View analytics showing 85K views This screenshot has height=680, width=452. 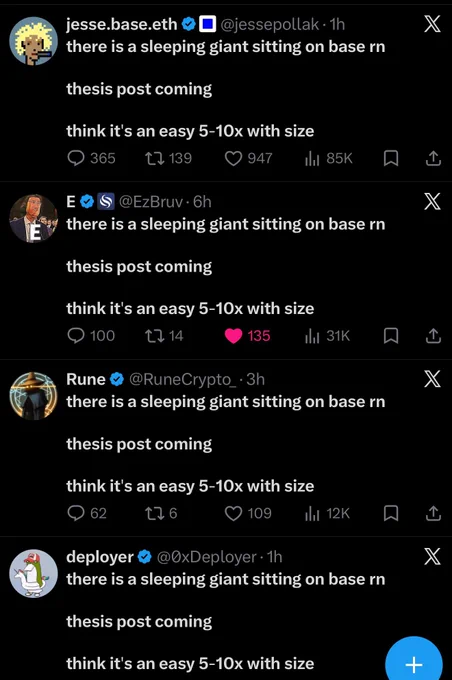[329, 158]
